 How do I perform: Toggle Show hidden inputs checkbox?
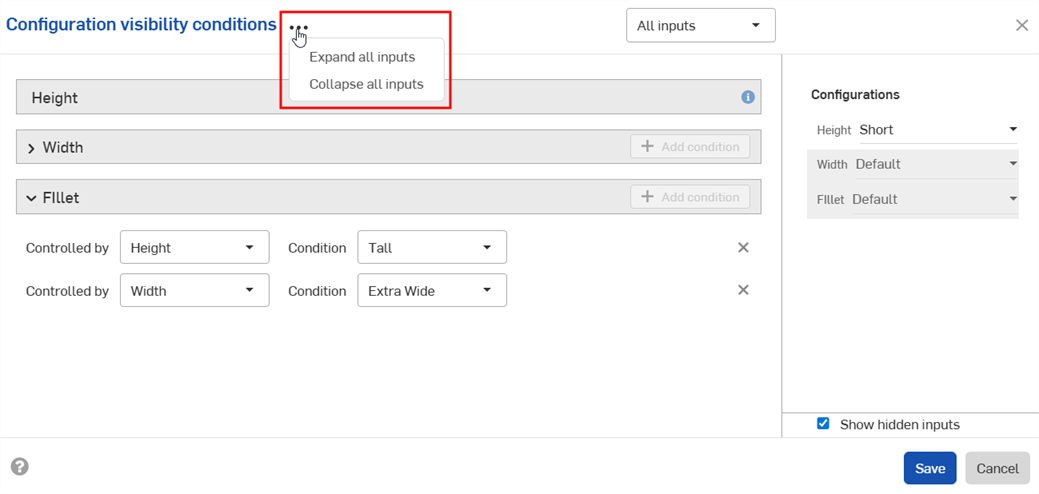tap(823, 424)
